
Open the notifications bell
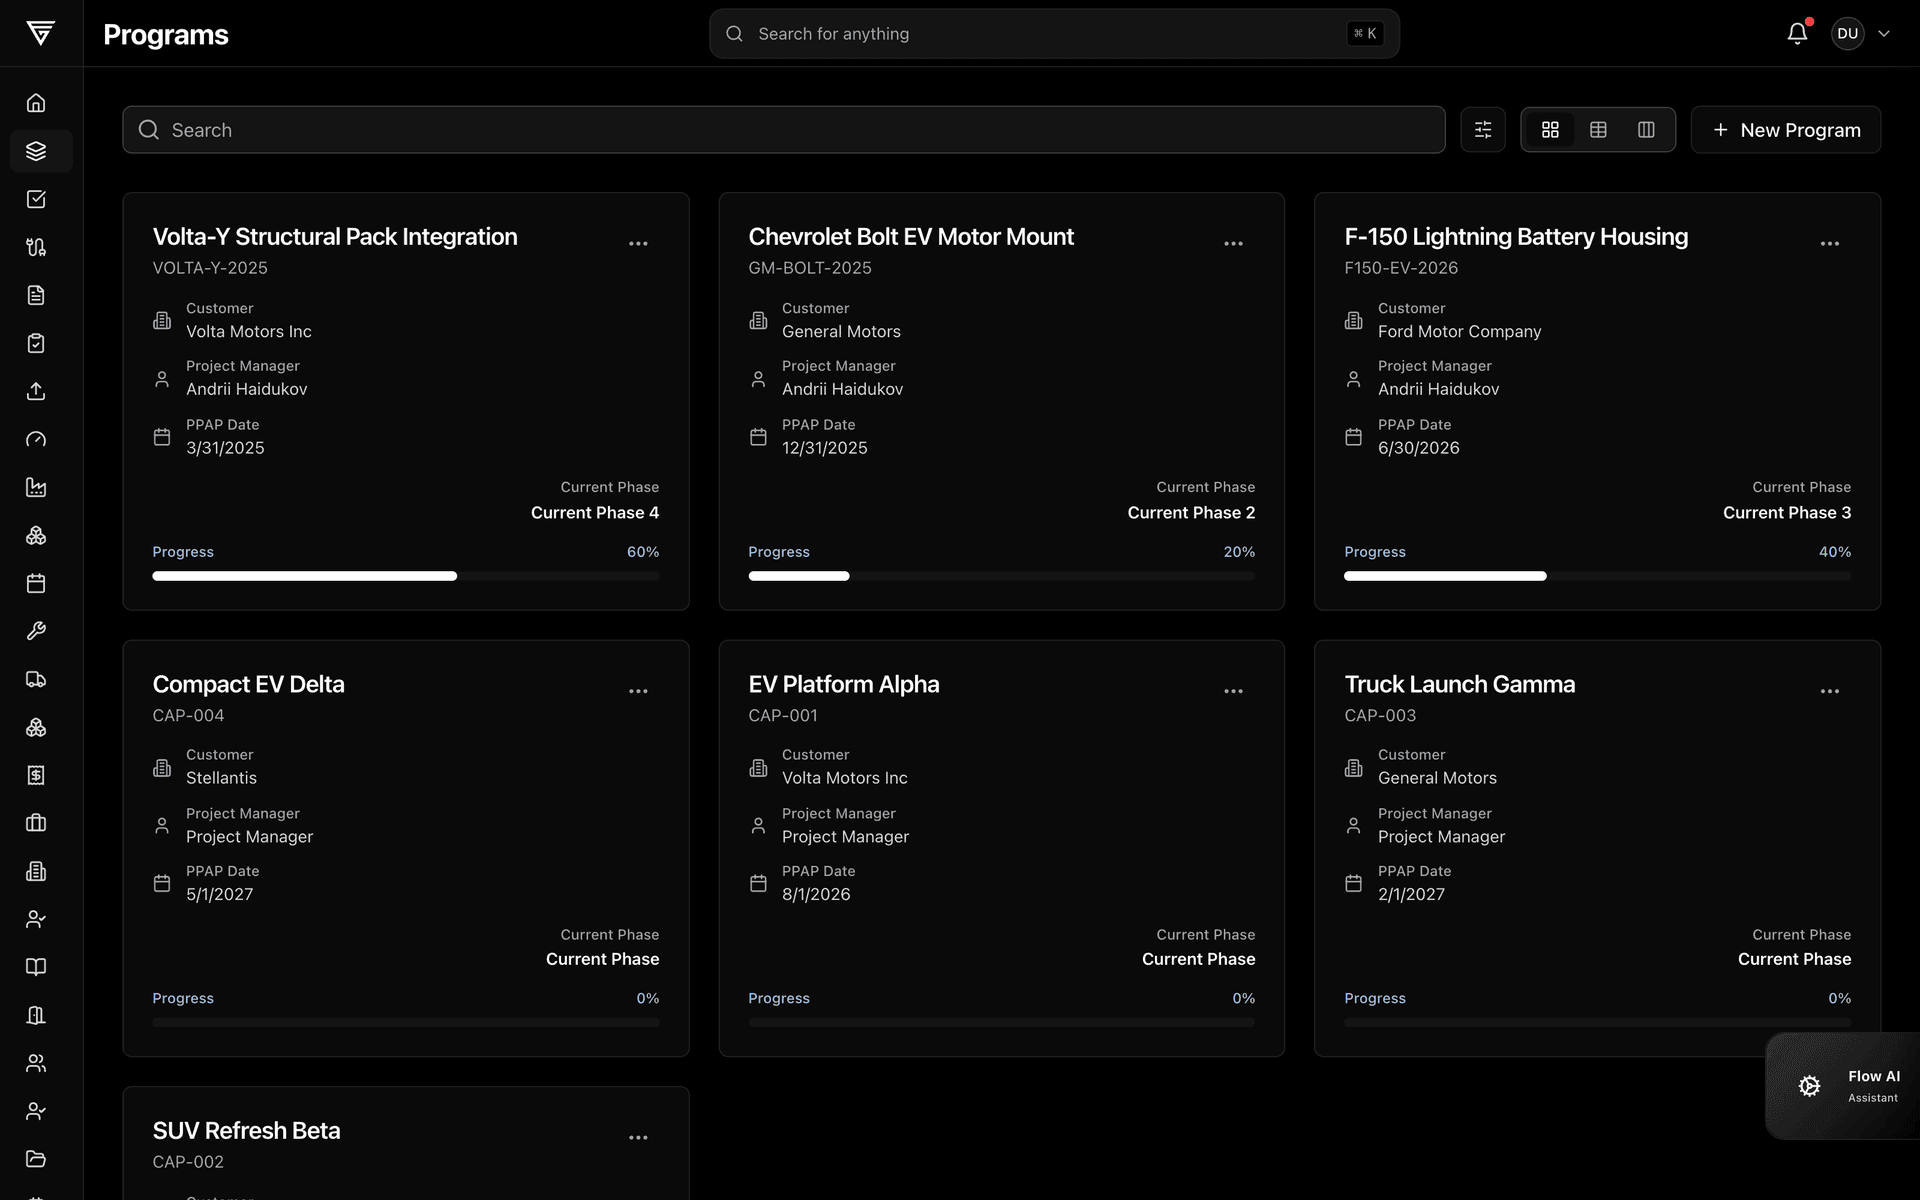coord(1797,33)
